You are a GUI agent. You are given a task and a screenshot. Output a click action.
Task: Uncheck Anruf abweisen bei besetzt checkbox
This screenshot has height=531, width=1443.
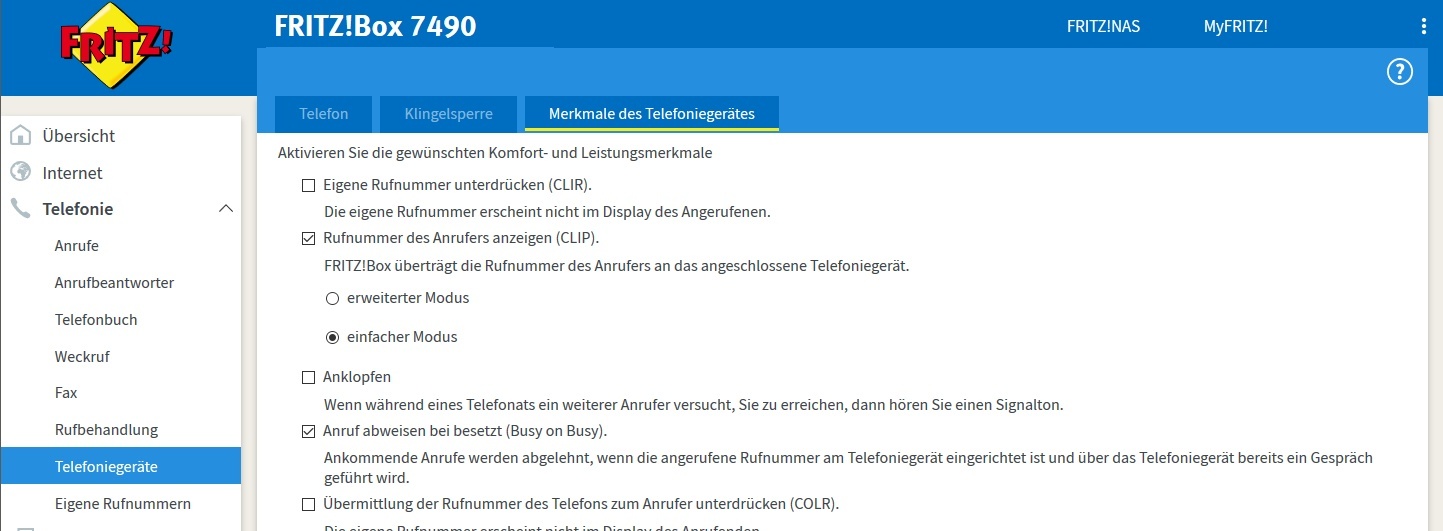pyautogui.click(x=308, y=431)
